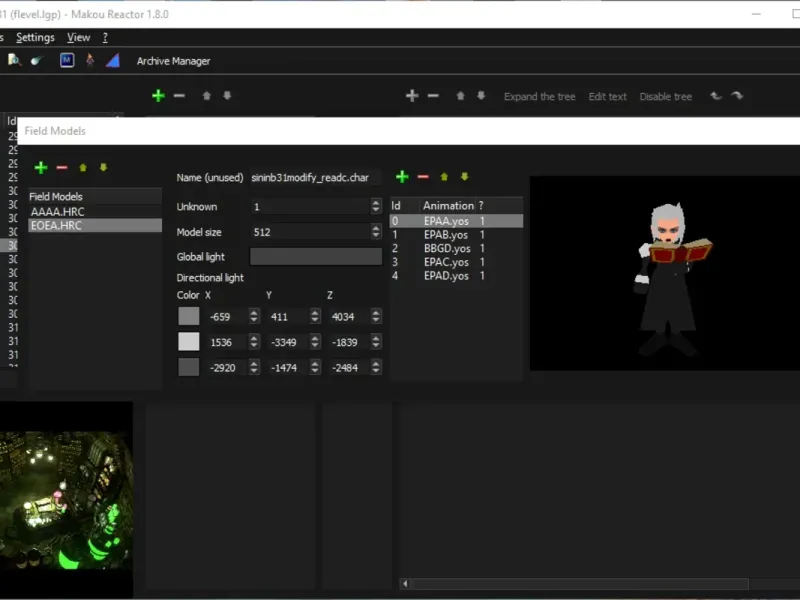800x600 pixels.
Task: Click the character figure toolbar icon
Action: click(90, 60)
